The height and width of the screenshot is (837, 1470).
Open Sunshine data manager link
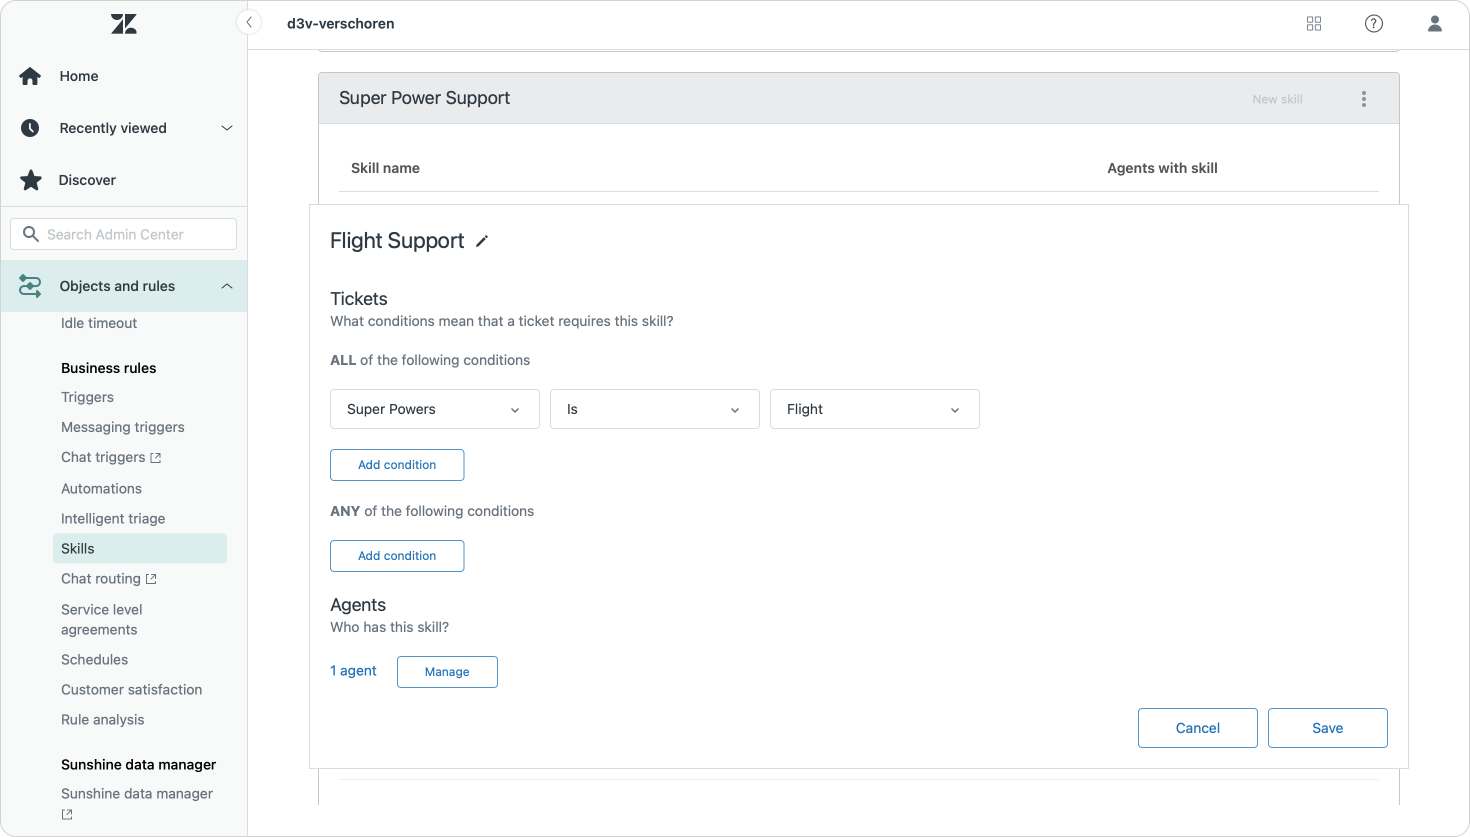coord(137,794)
